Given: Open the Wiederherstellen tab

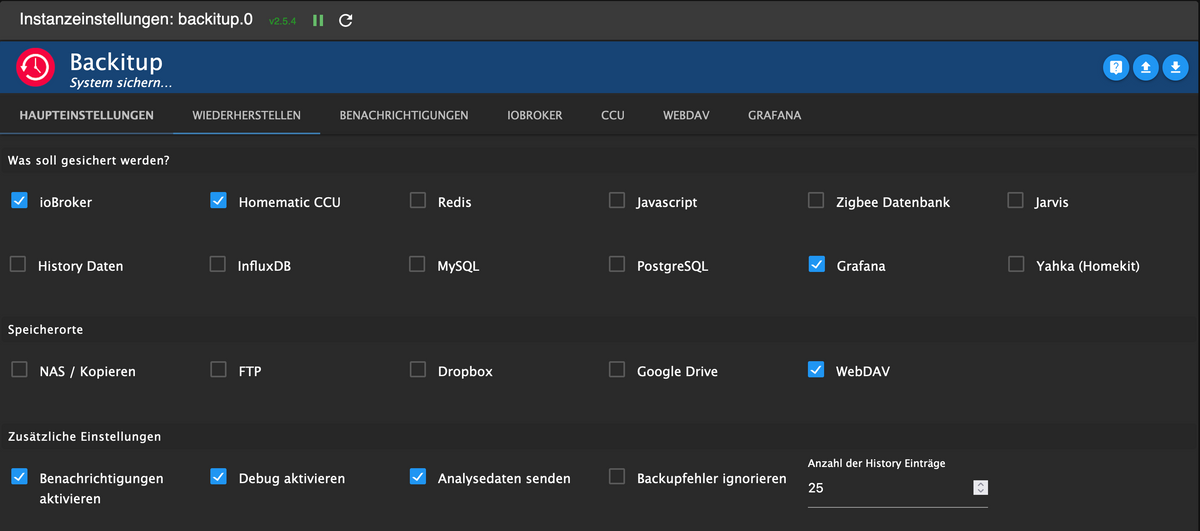Looking at the screenshot, I should click(247, 115).
